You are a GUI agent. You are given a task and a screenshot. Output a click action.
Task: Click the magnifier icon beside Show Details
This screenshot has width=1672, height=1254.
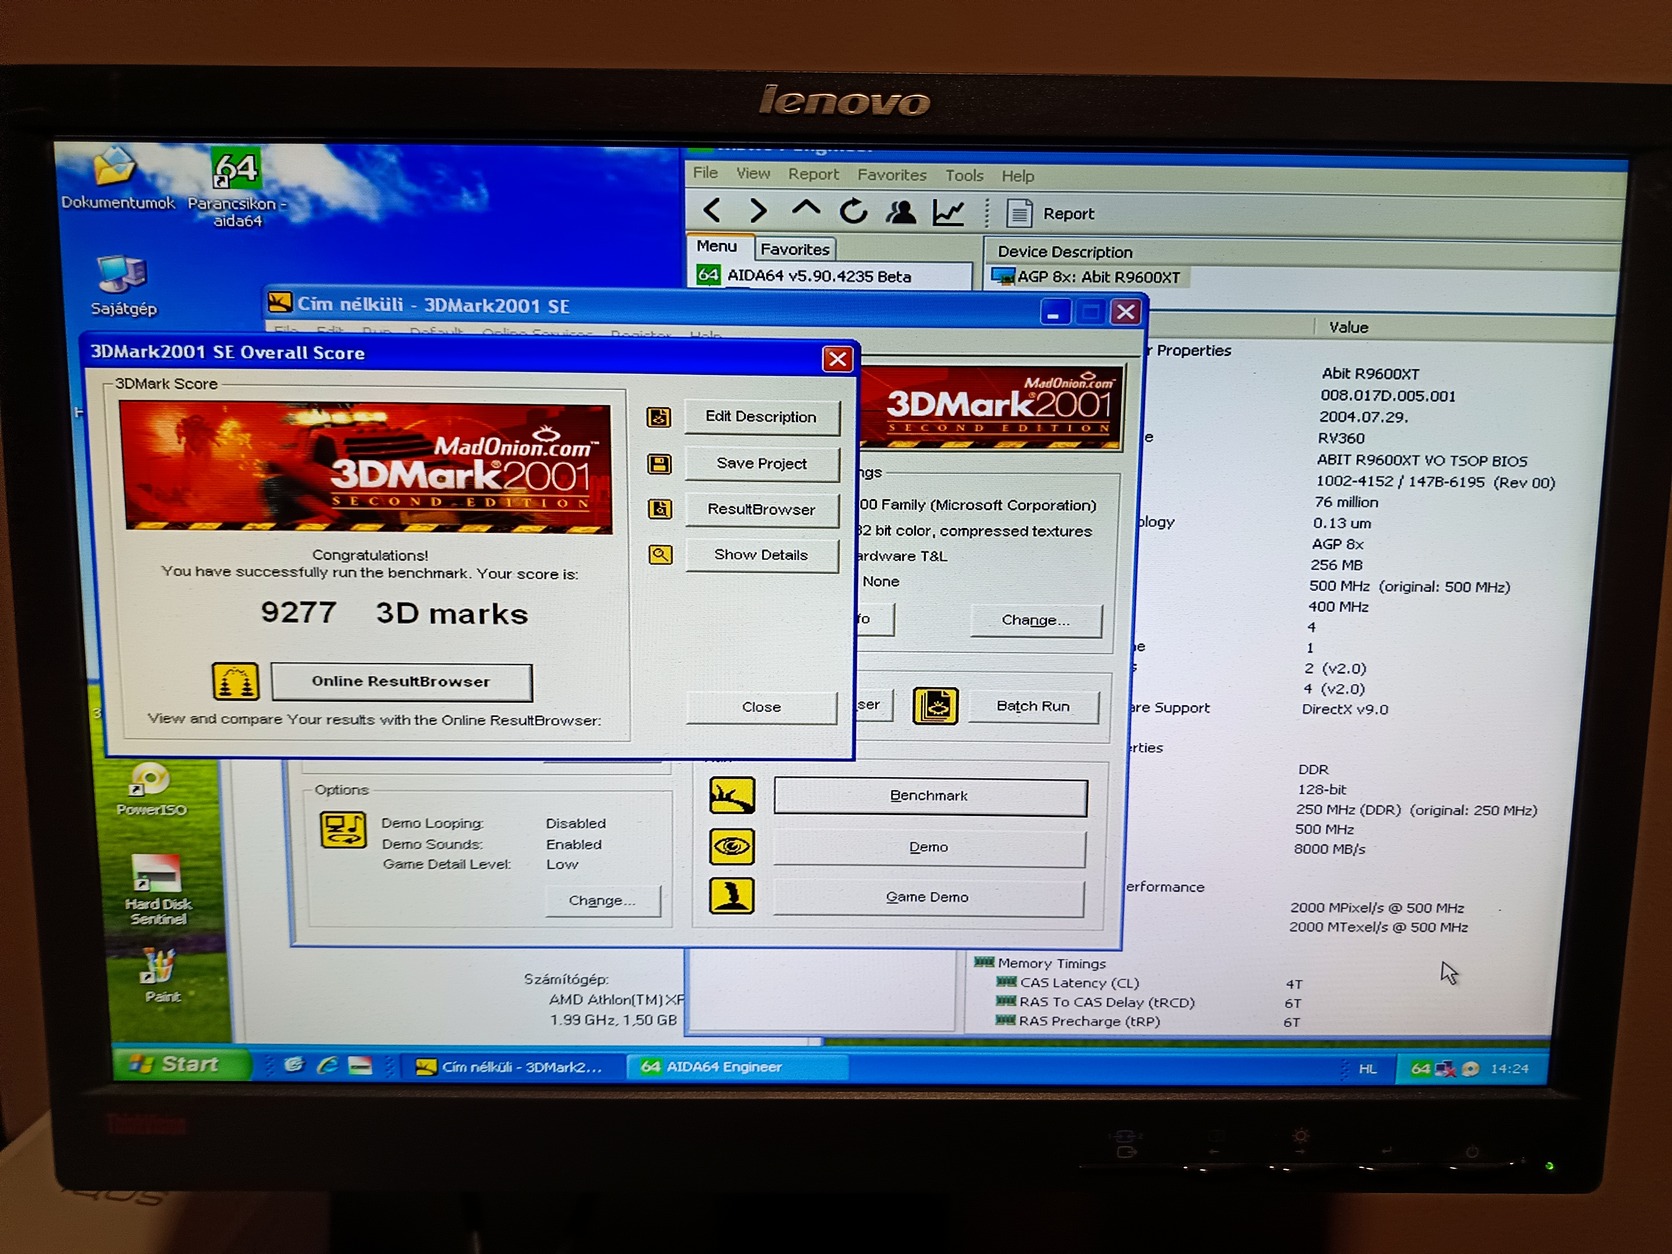660,554
